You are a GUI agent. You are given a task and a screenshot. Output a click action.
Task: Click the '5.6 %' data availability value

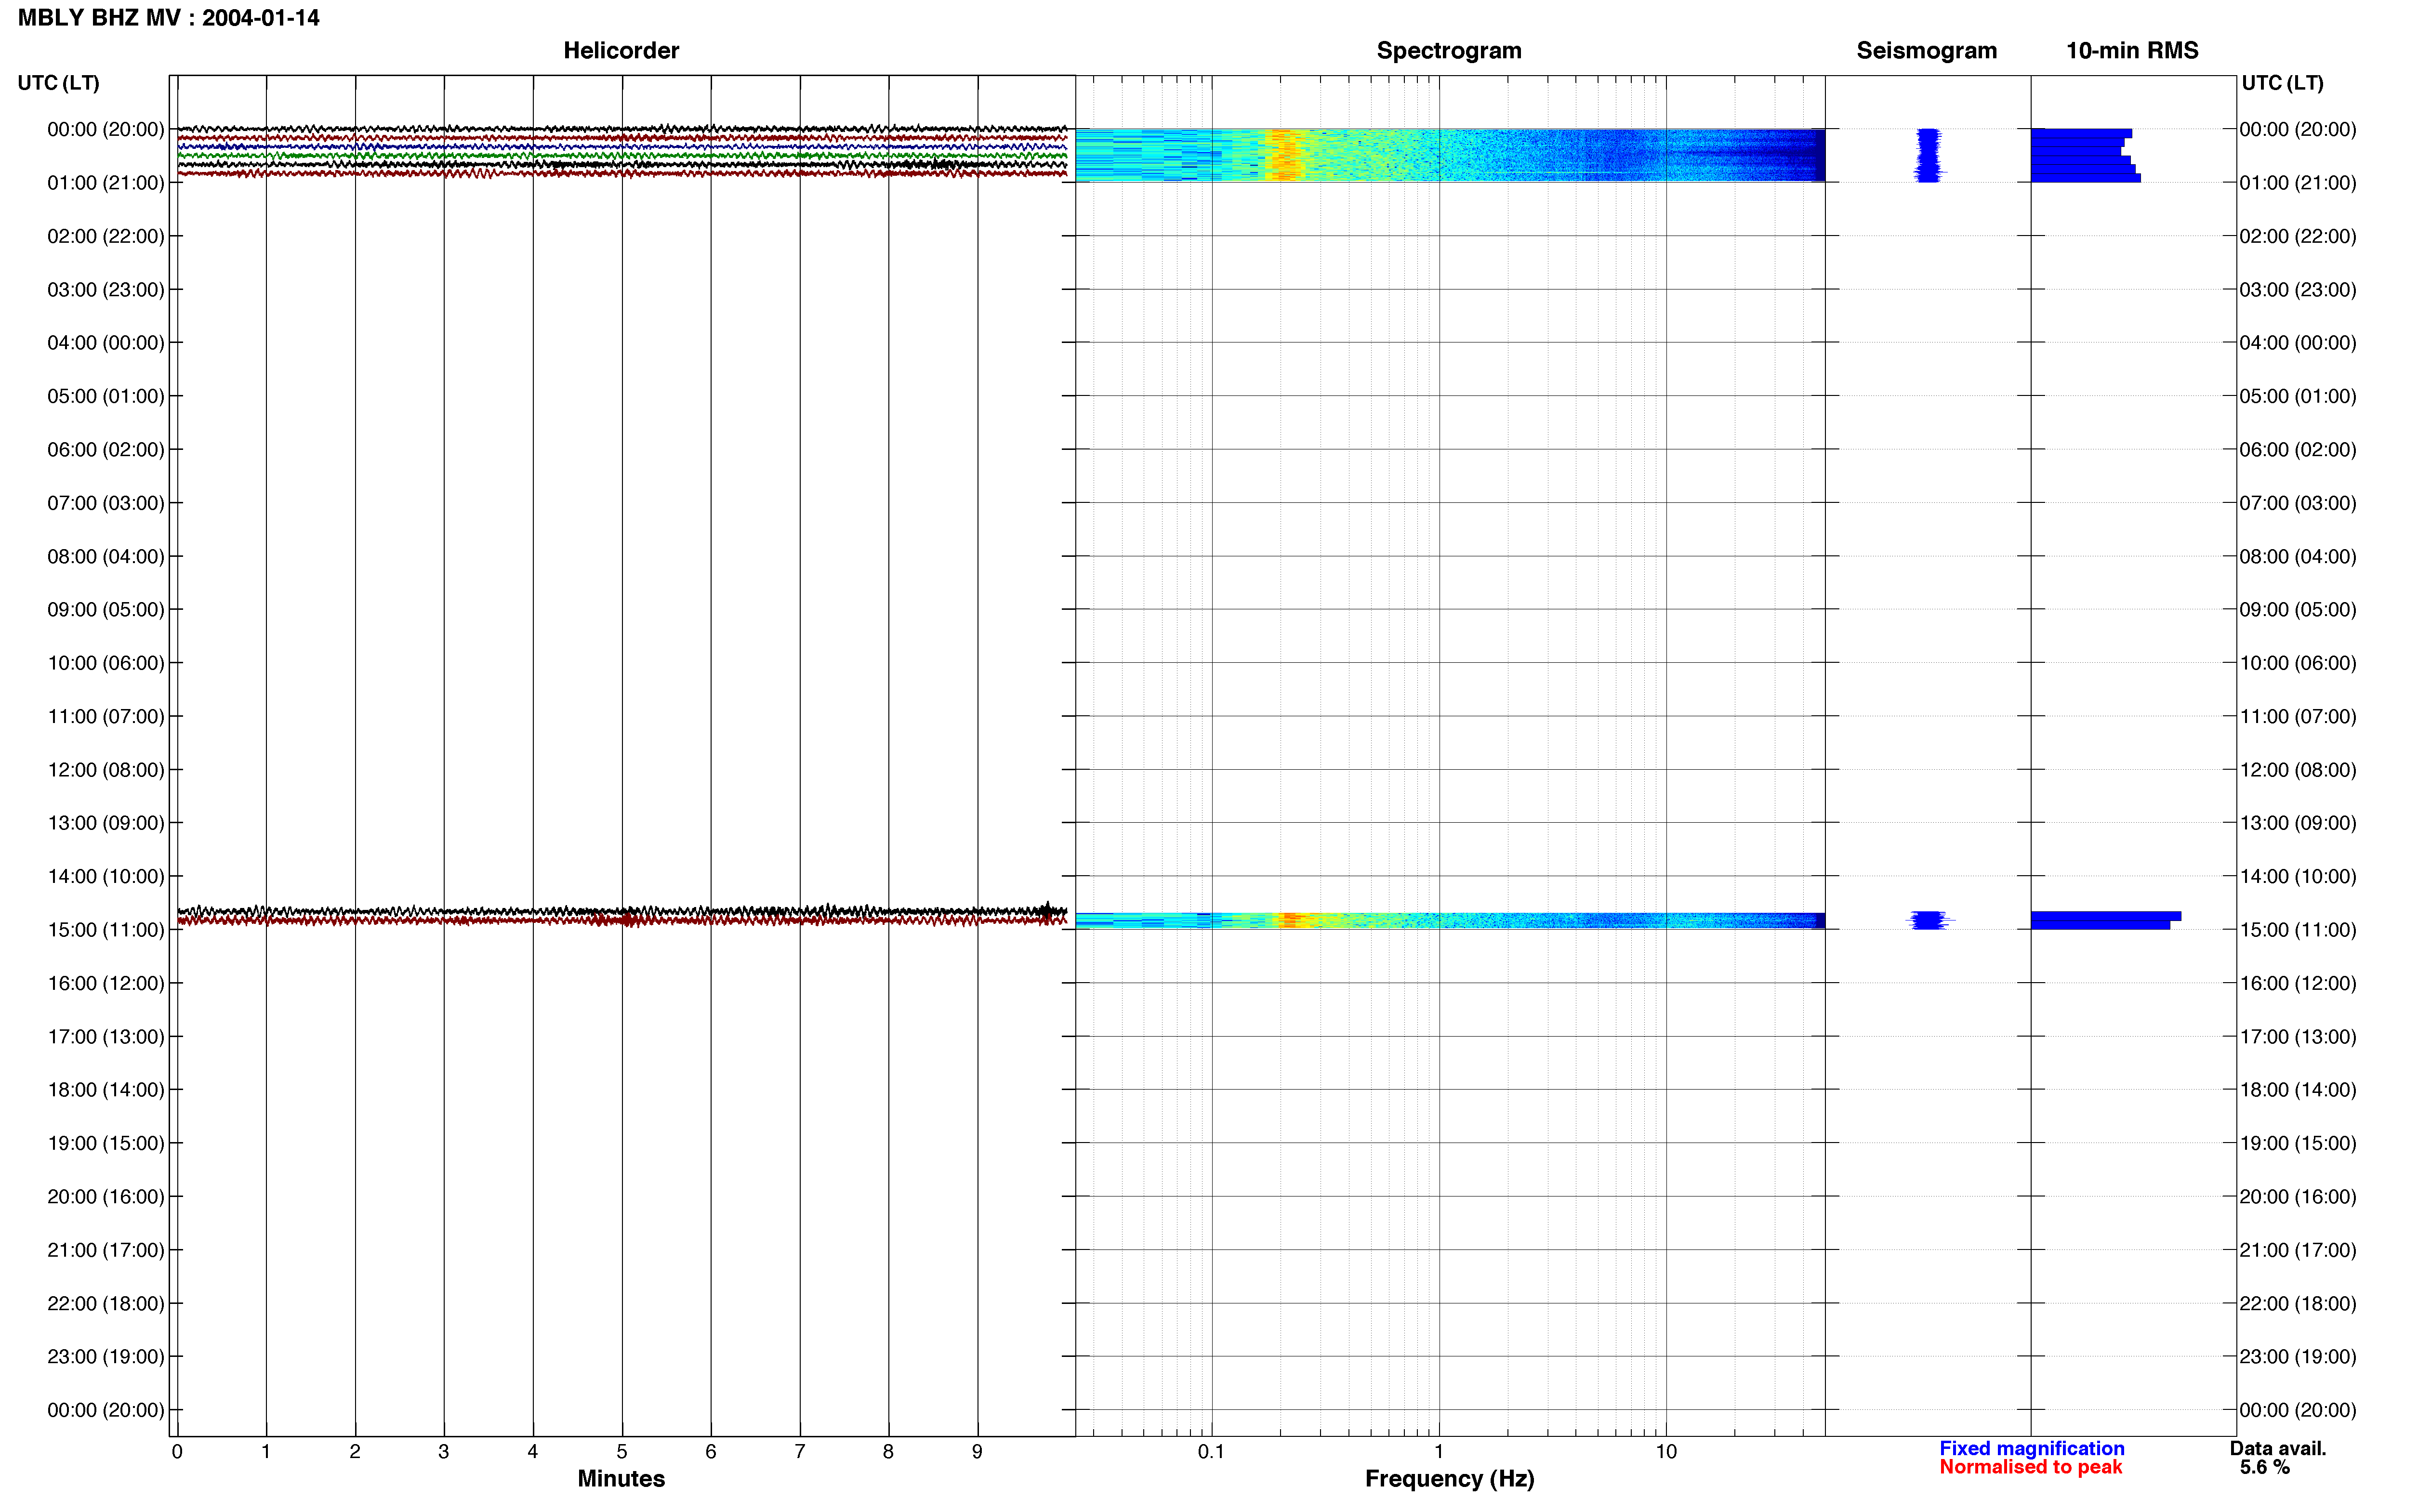coord(2264,1467)
